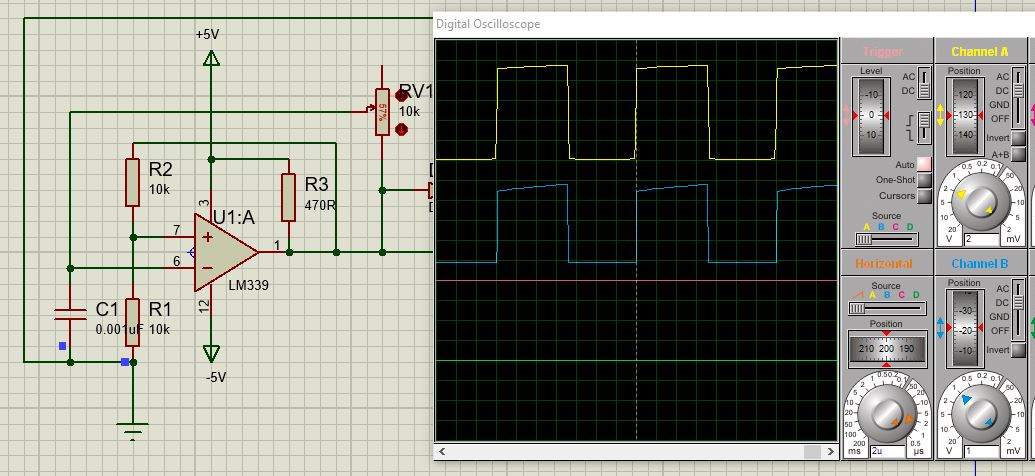Click the RV1 potentiometer body
Viewport: 1035px width, 476px height.
(x=381, y=111)
